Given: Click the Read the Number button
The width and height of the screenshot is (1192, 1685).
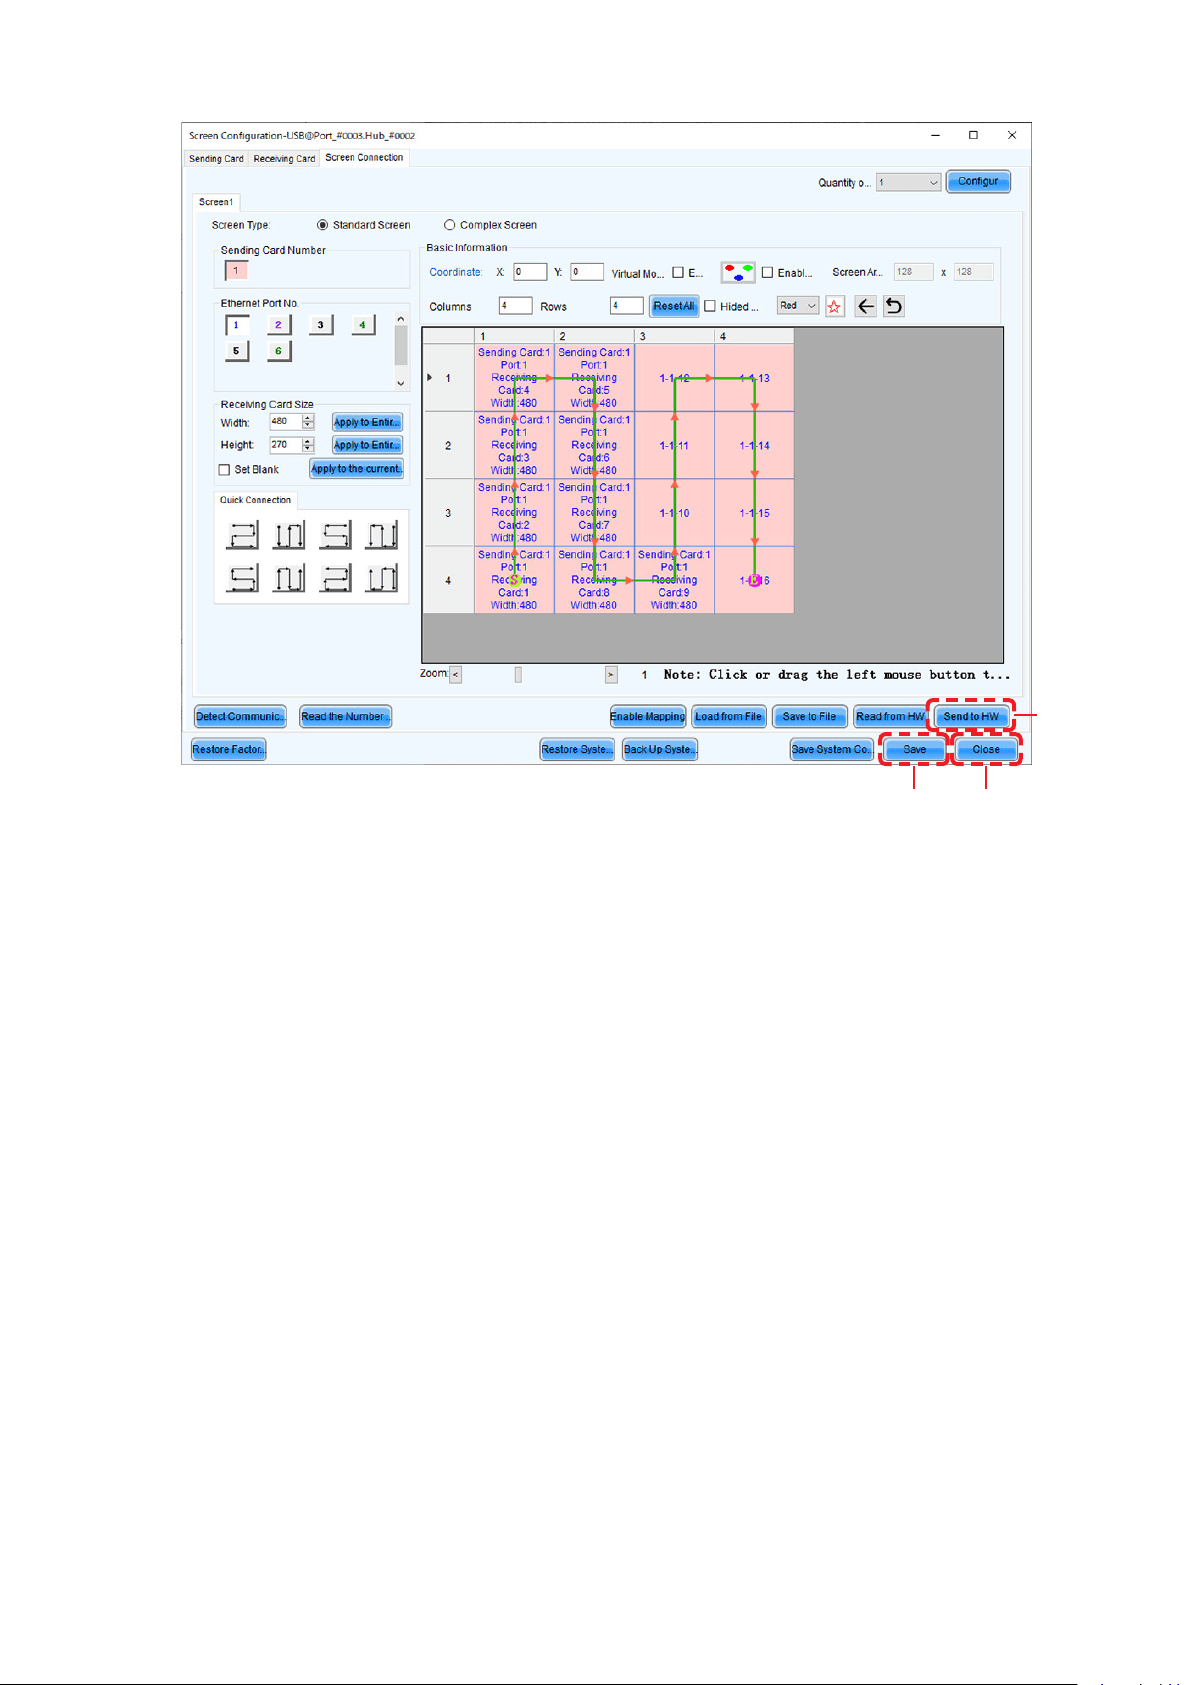Looking at the screenshot, I should tap(345, 716).
